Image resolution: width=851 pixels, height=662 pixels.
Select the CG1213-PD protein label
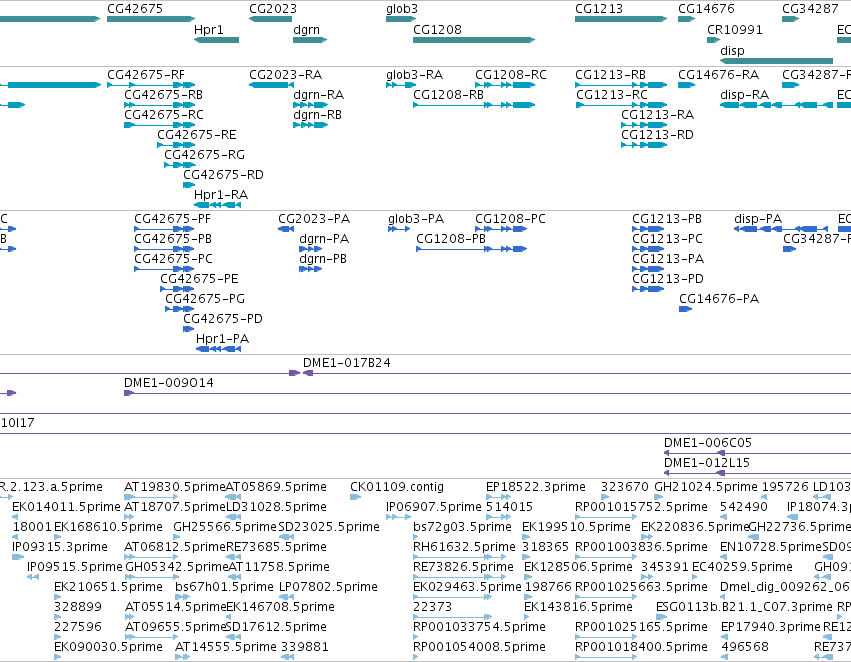pyautogui.click(x=668, y=279)
